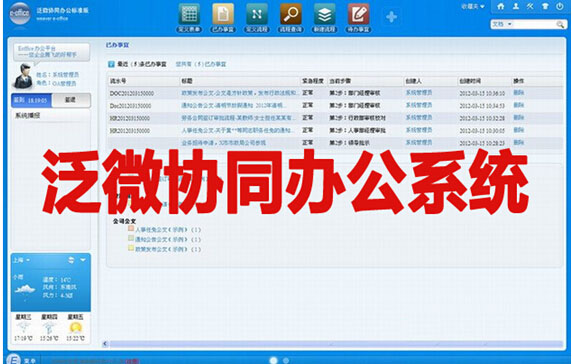Image resolution: width=572 pixels, height=364 pixels.
Task: Open the 流程查询 magnifier icon
Action: pos(291,15)
